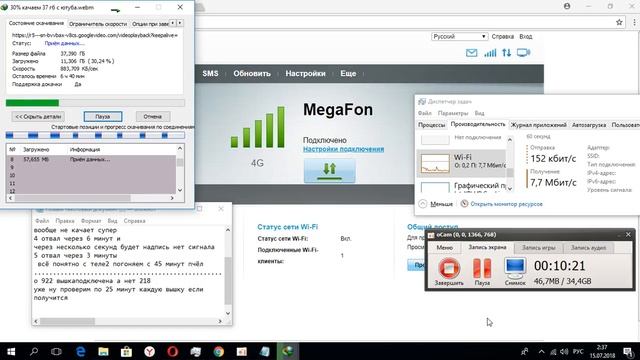The image size is (640, 360).
Task: Open the Журнал приложений tab in Task Manager
Action: coord(538,125)
